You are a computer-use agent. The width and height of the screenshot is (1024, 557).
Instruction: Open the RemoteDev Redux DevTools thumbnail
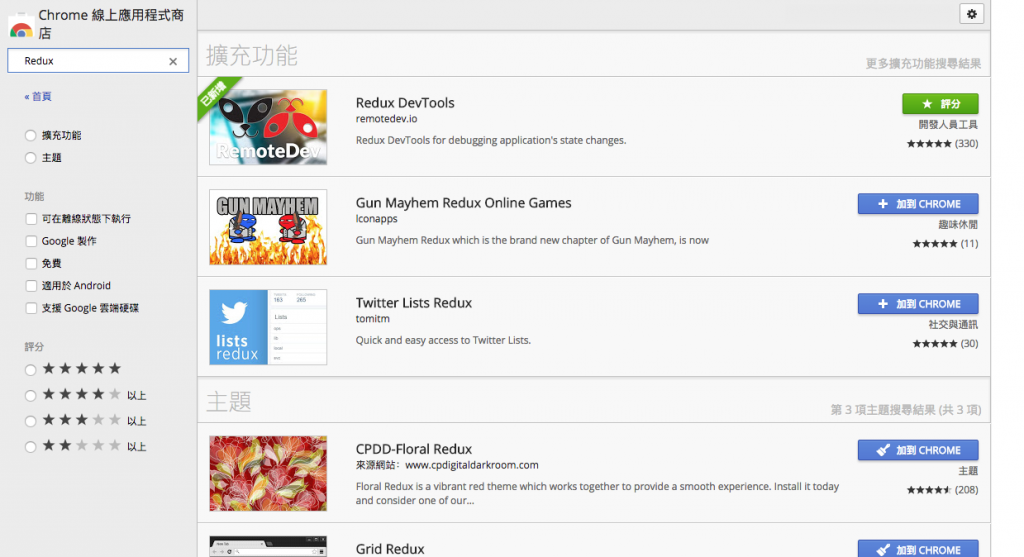[x=268, y=127]
